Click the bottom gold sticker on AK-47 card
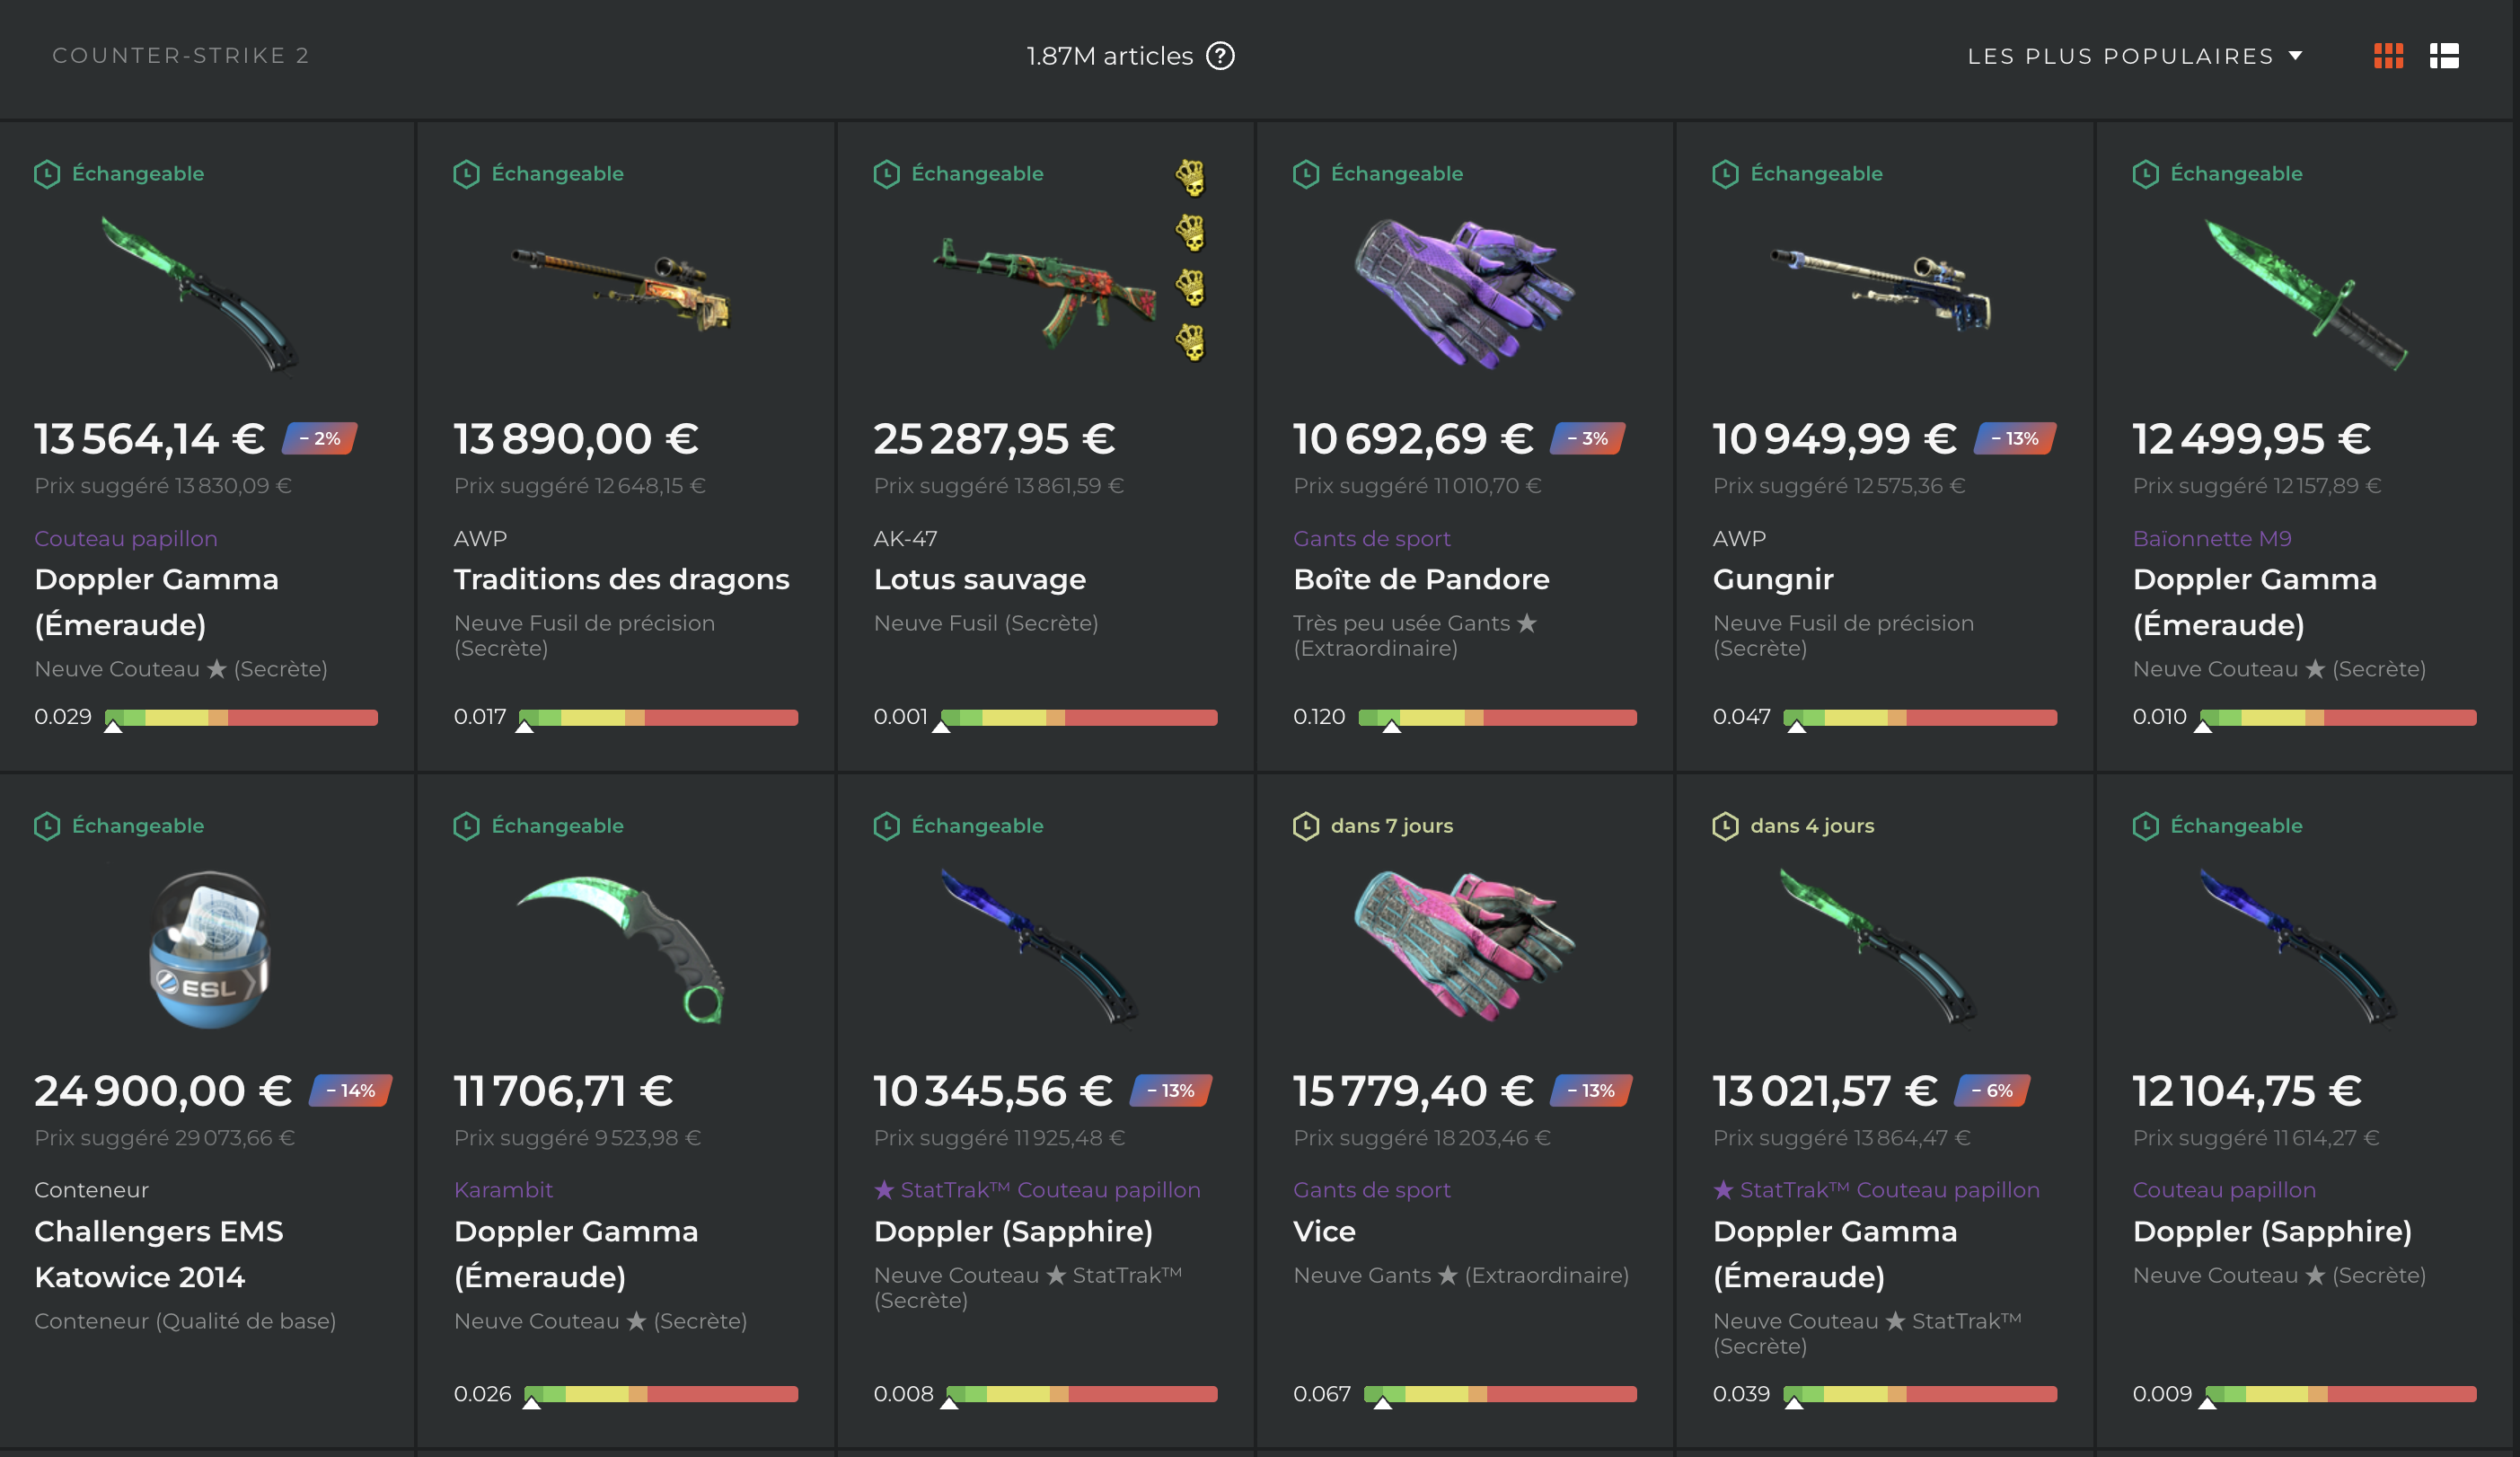The width and height of the screenshot is (2520, 1457). [1190, 343]
